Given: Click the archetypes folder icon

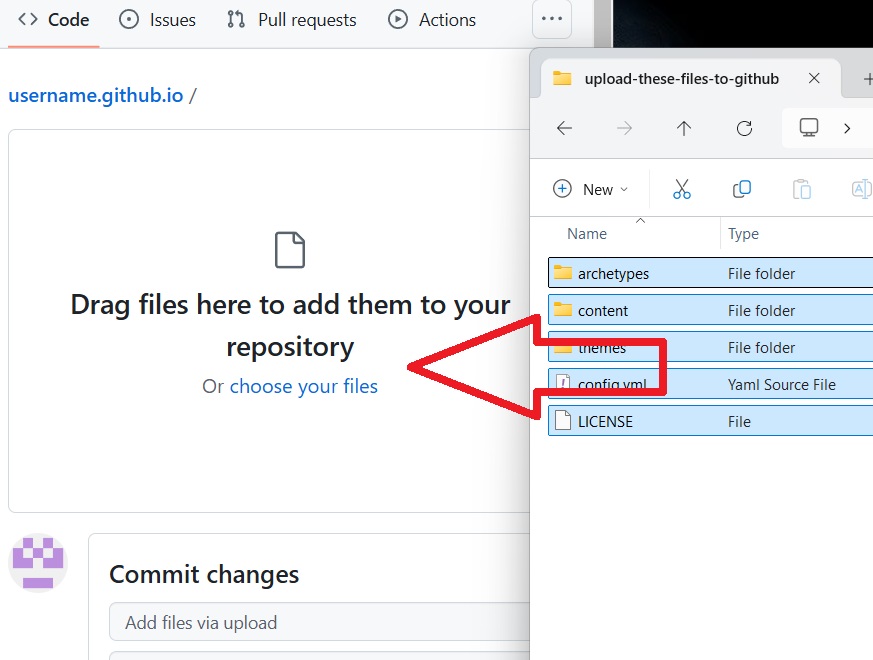Looking at the screenshot, I should coord(563,272).
